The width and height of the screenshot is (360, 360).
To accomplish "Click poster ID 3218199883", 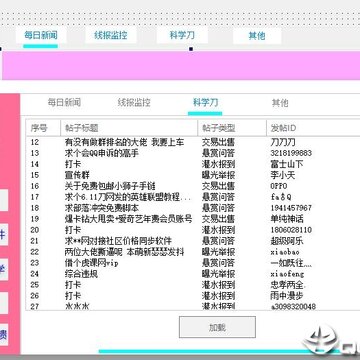I will pyautogui.click(x=291, y=153).
